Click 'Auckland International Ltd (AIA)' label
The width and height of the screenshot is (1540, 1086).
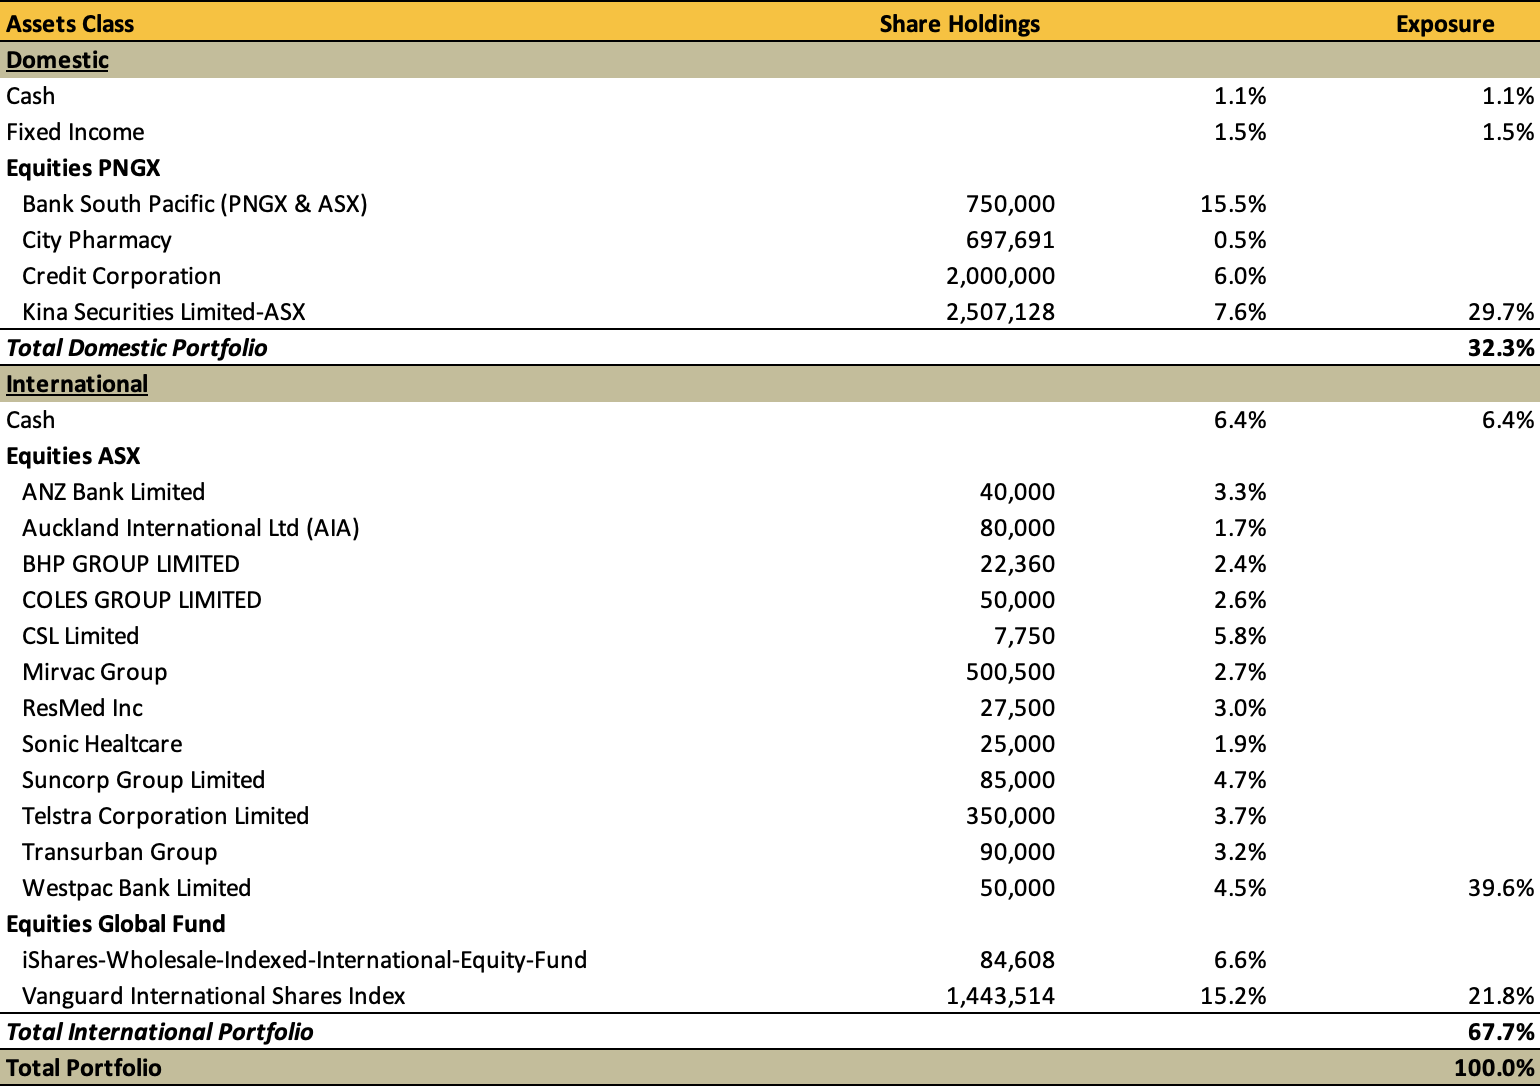tap(191, 528)
